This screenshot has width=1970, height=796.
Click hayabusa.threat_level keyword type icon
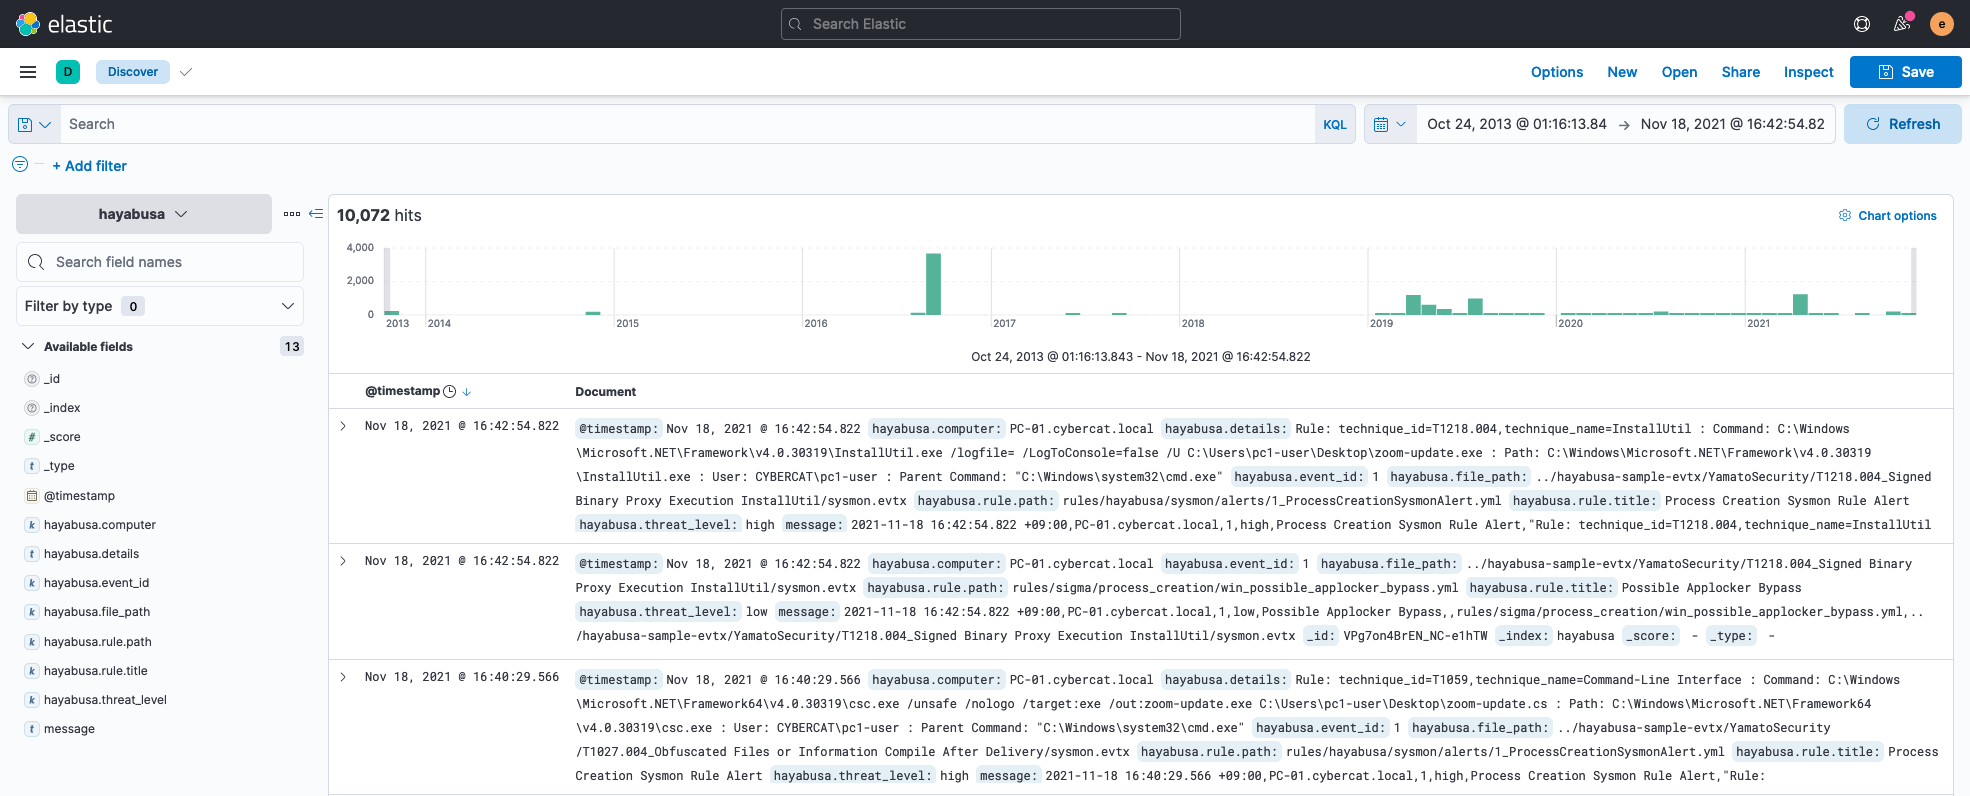tap(32, 700)
